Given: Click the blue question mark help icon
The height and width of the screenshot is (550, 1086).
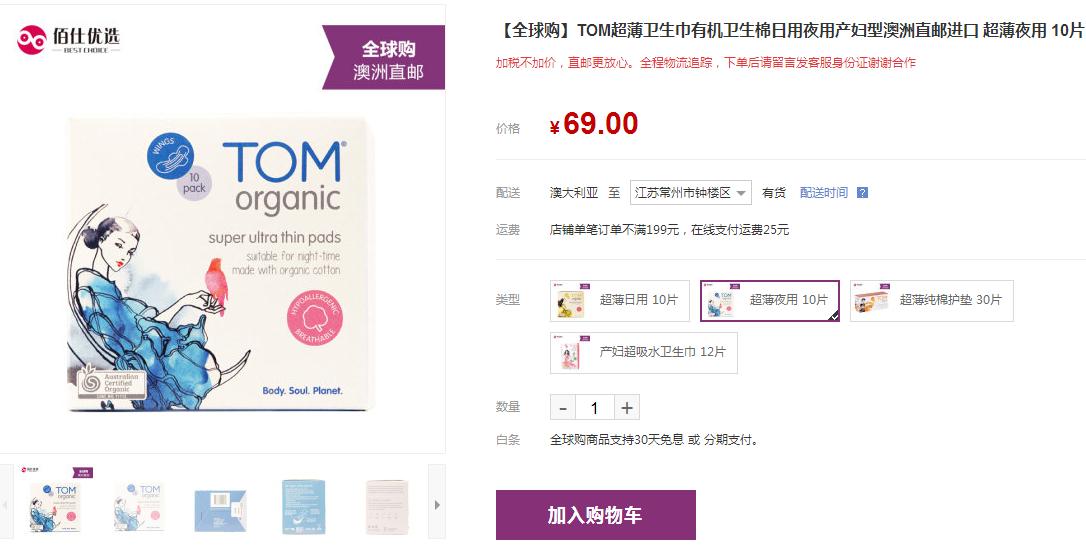Looking at the screenshot, I should point(862,193).
